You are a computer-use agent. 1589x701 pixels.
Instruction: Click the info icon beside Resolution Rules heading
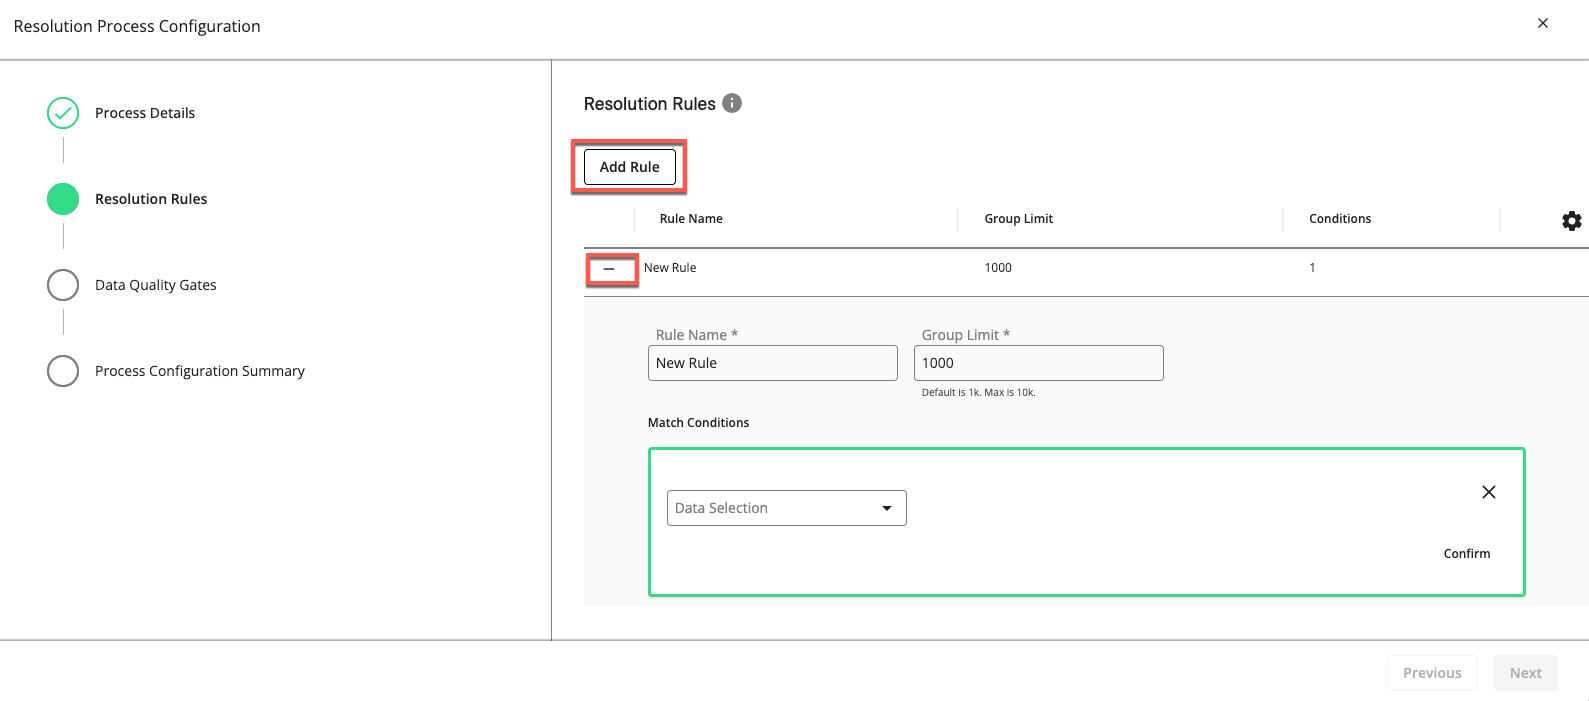(732, 104)
